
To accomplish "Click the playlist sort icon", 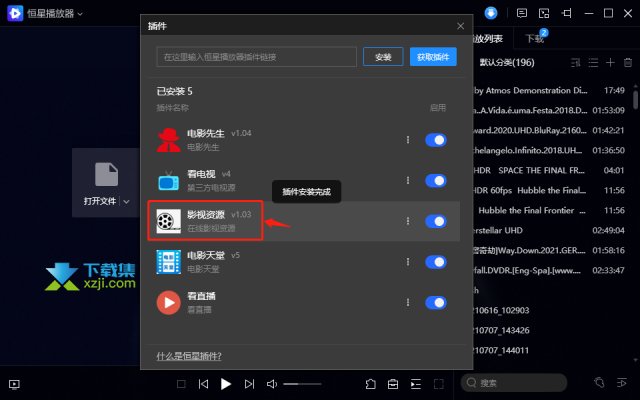I will point(576,62).
